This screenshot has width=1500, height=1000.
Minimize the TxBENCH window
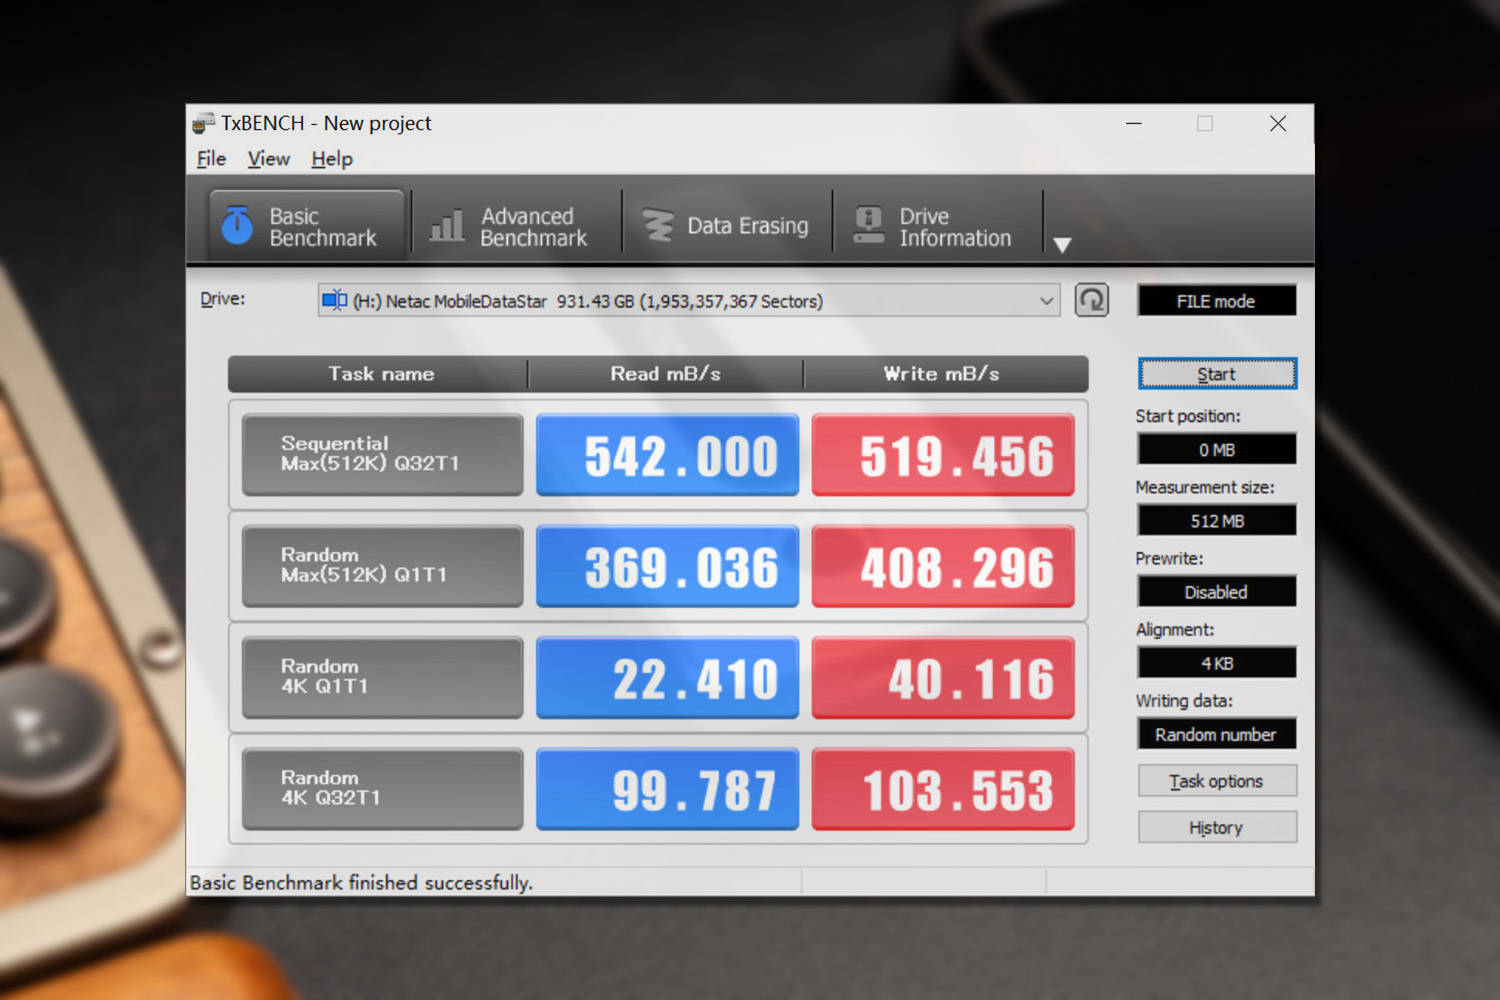pos(1134,123)
